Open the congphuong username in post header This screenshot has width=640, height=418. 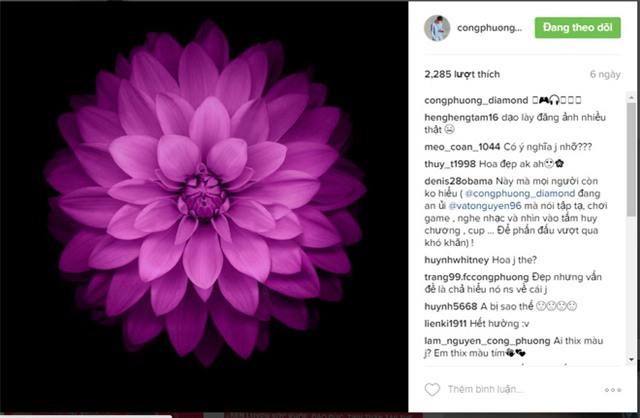click(489, 28)
